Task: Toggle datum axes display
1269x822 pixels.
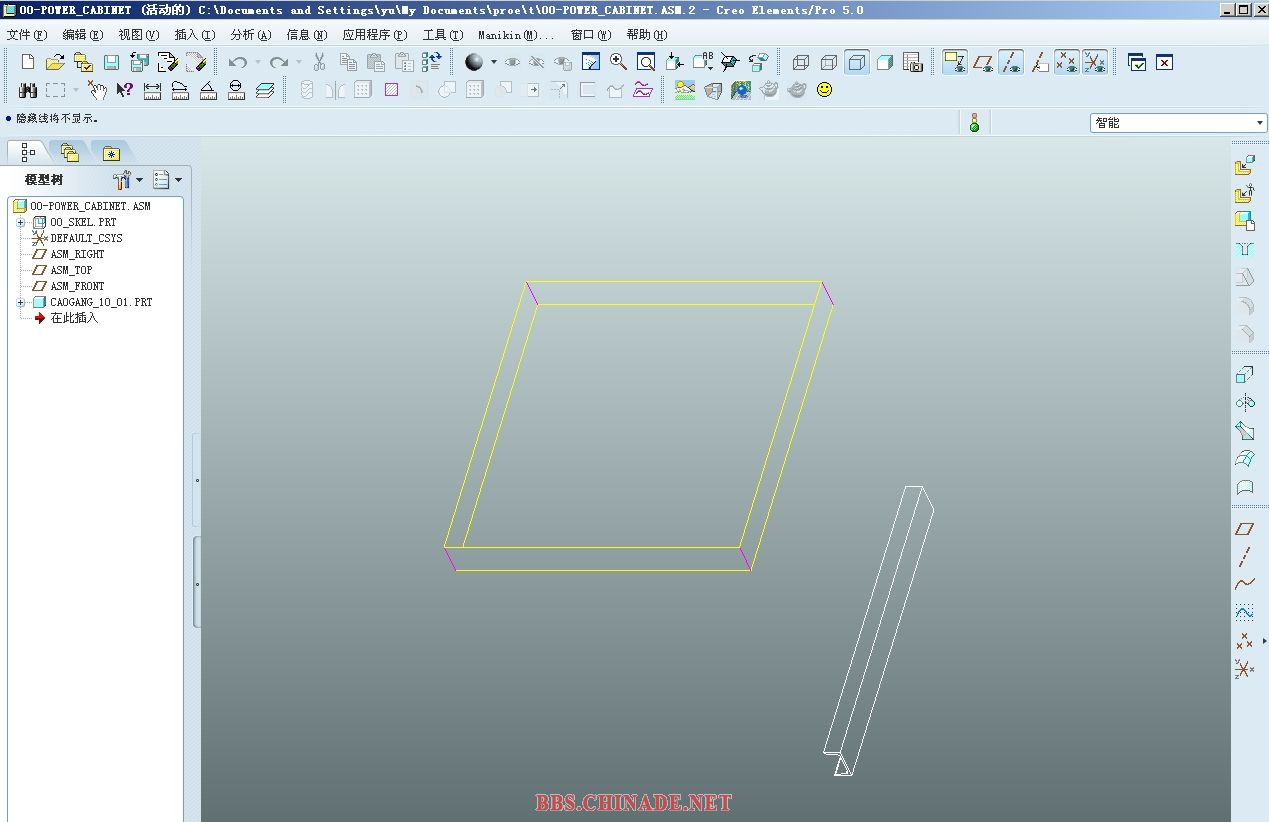Action: [x=1011, y=63]
